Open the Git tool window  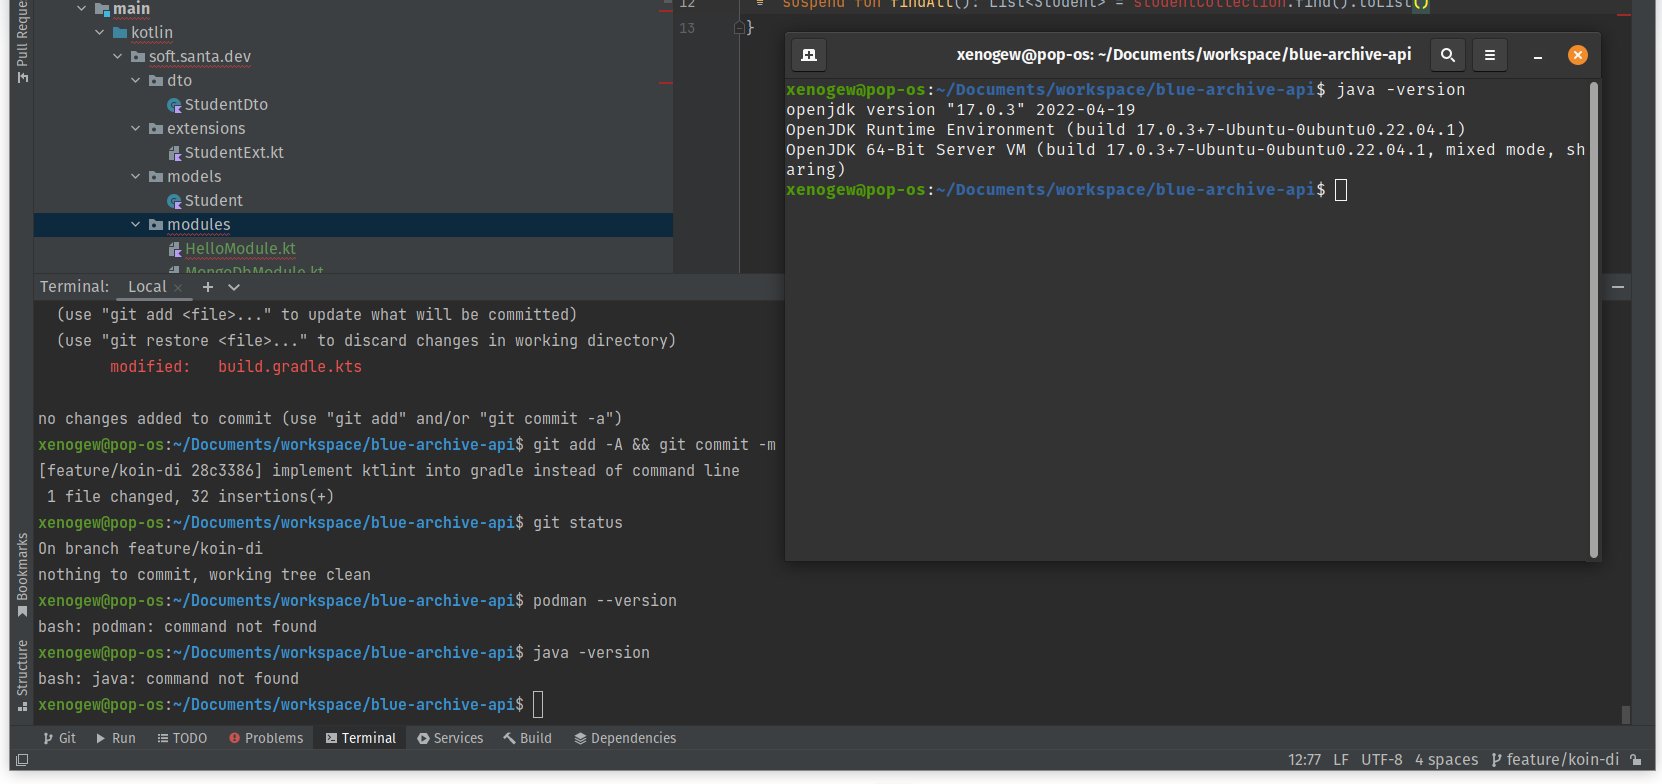point(59,738)
